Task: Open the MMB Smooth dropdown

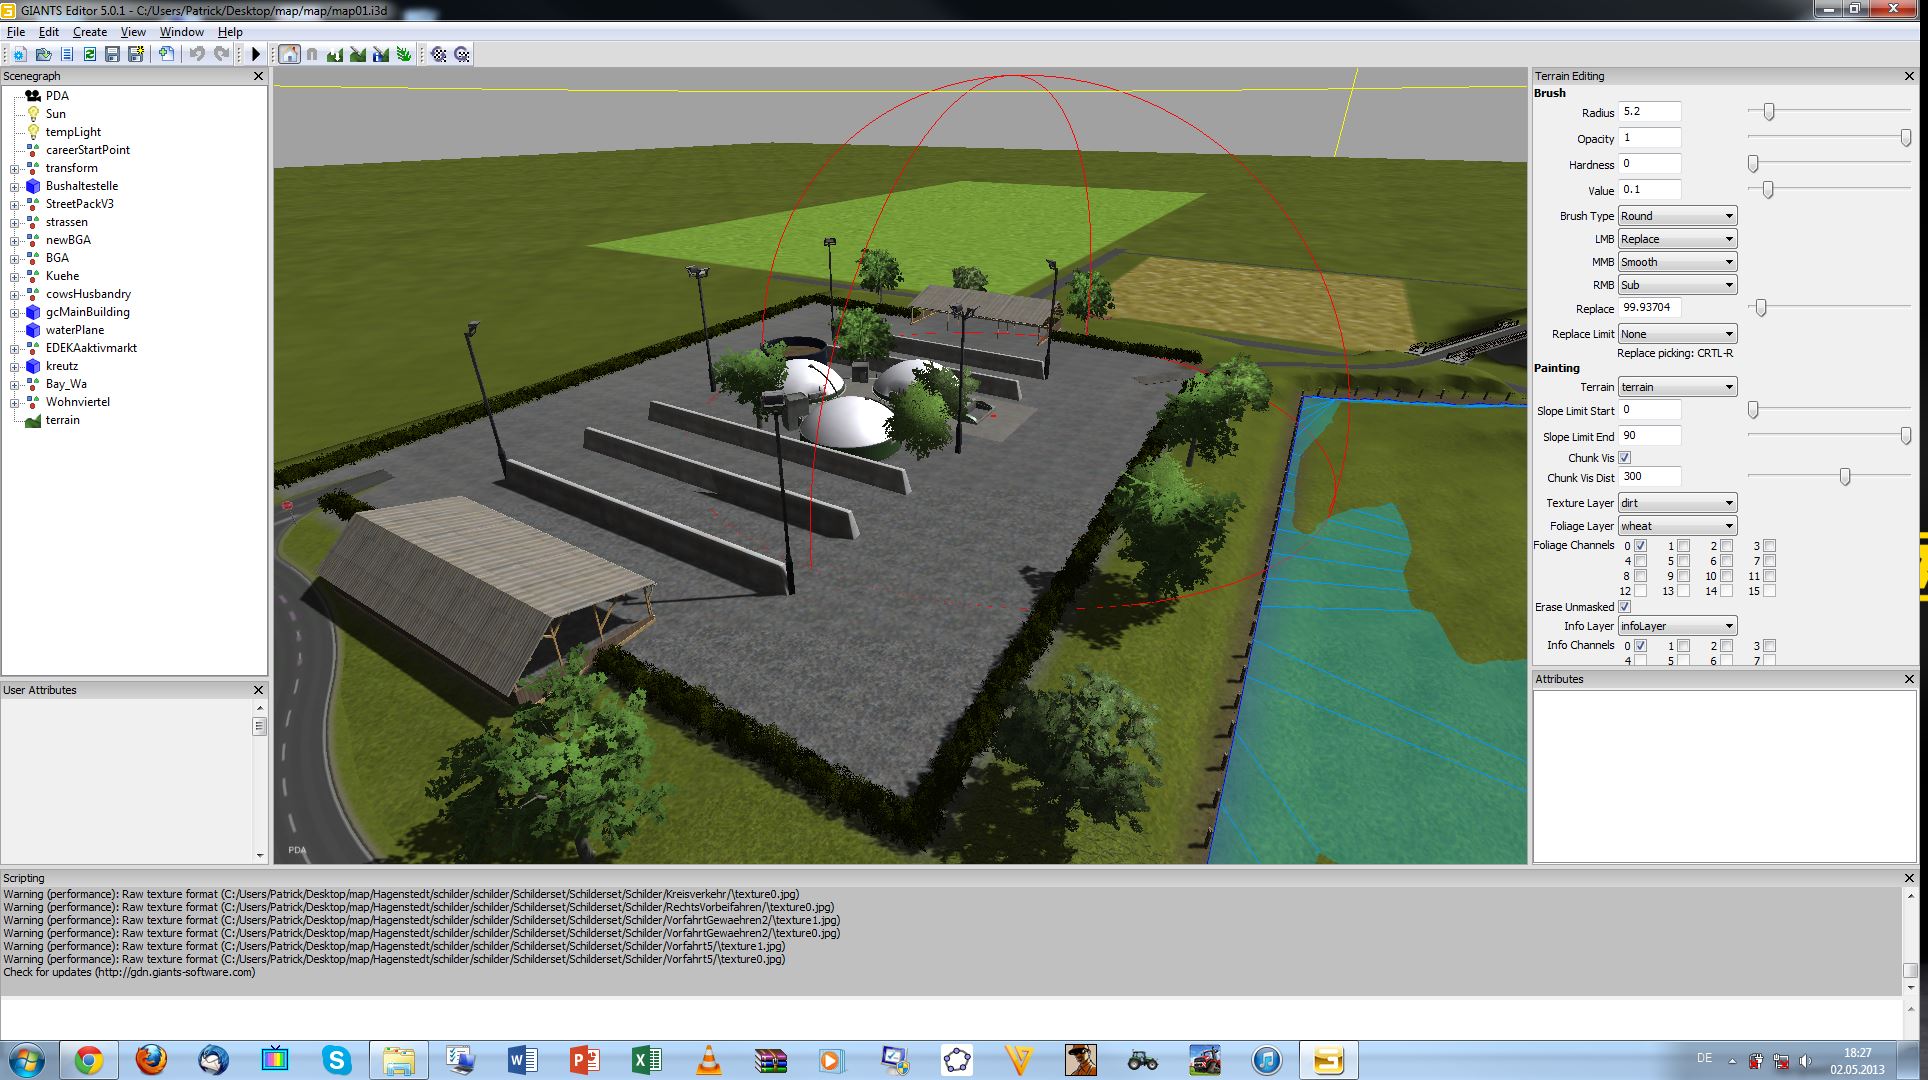Action: 1677,262
